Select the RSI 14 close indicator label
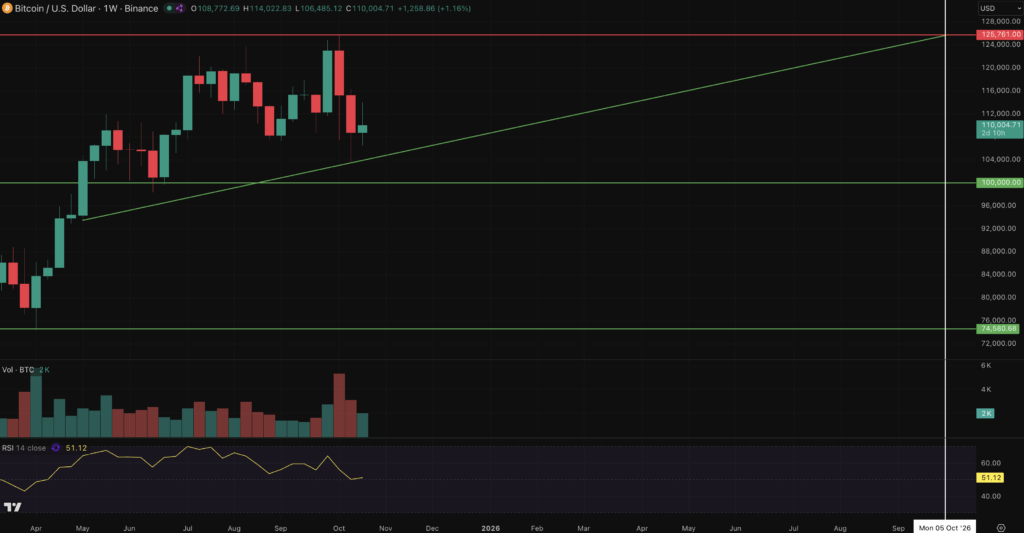This screenshot has height=533, width=1024. coord(24,448)
